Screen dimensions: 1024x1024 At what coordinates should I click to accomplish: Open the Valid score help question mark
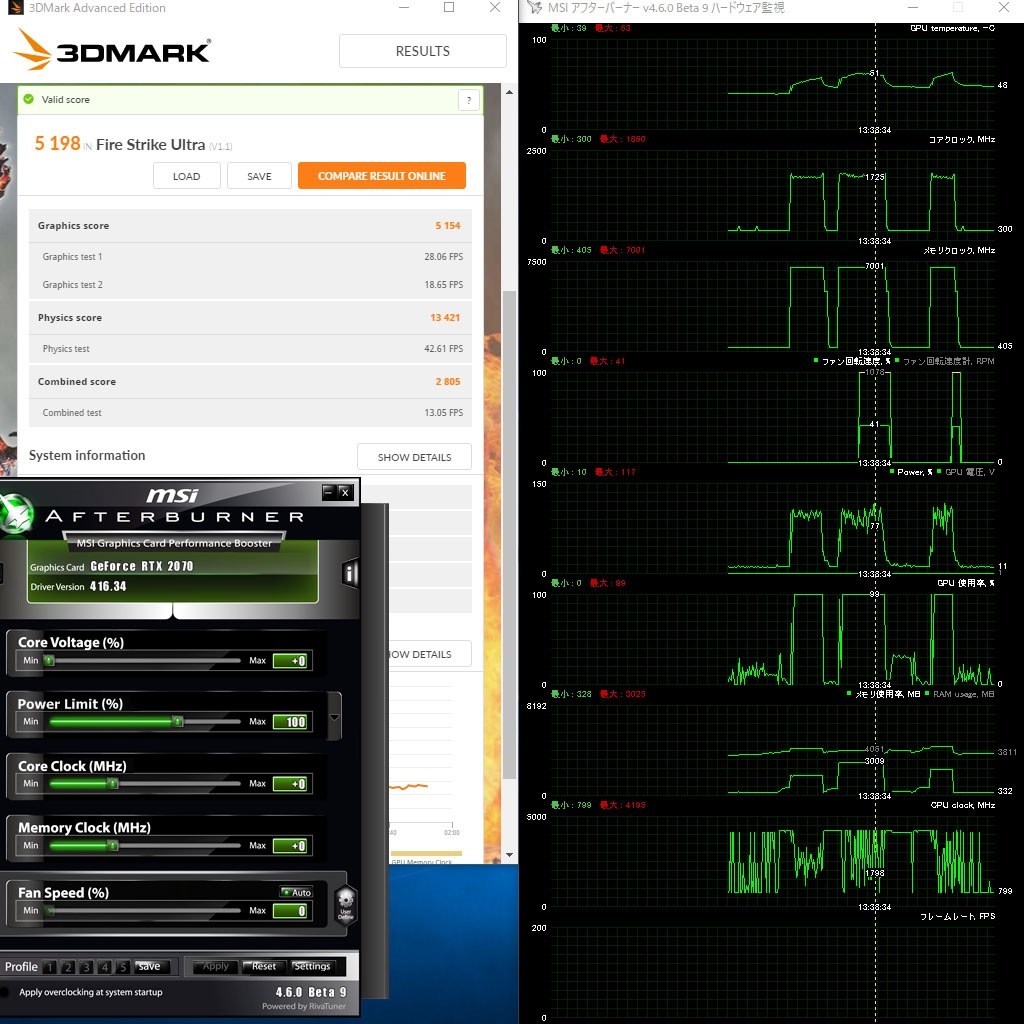[468, 100]
